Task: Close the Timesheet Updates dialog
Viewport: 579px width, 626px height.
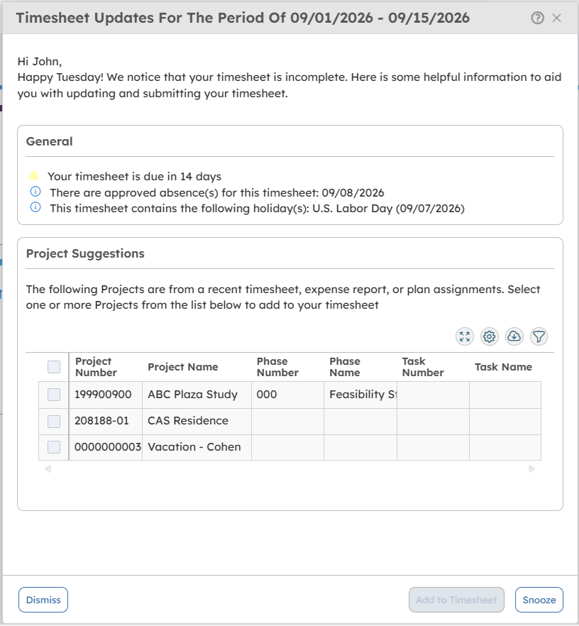Action: [557, 18]
